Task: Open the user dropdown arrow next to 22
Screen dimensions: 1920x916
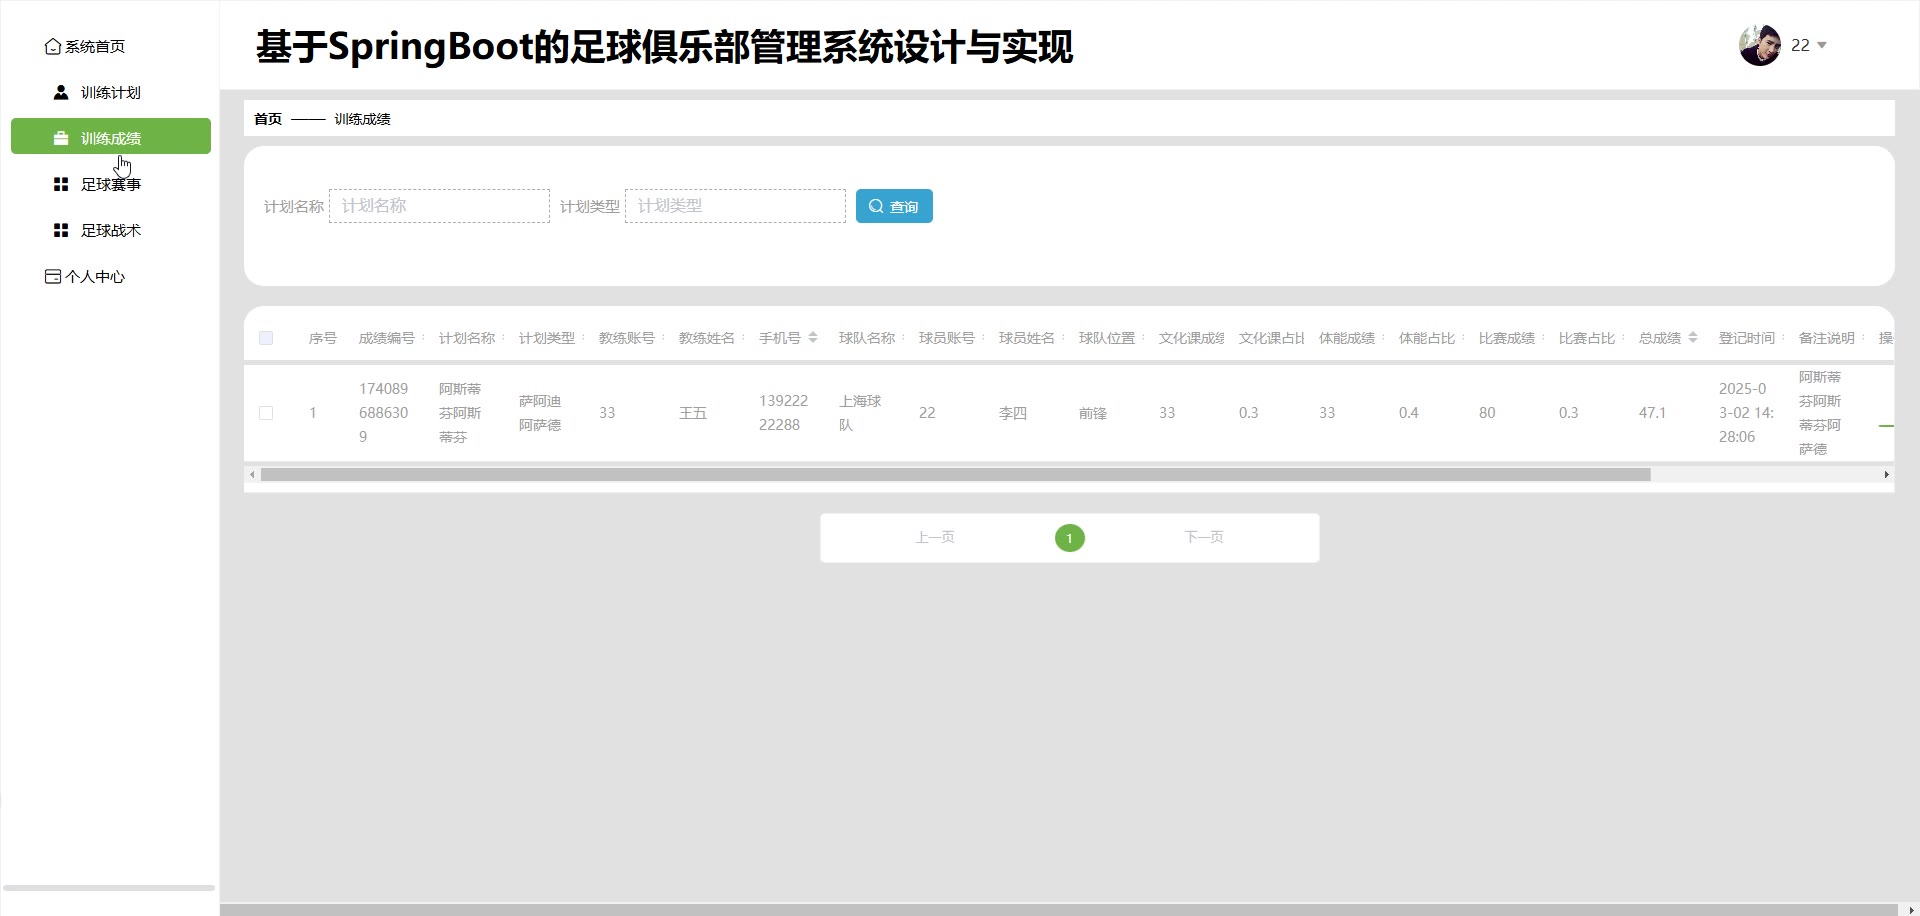Action: coord(1822,46)
